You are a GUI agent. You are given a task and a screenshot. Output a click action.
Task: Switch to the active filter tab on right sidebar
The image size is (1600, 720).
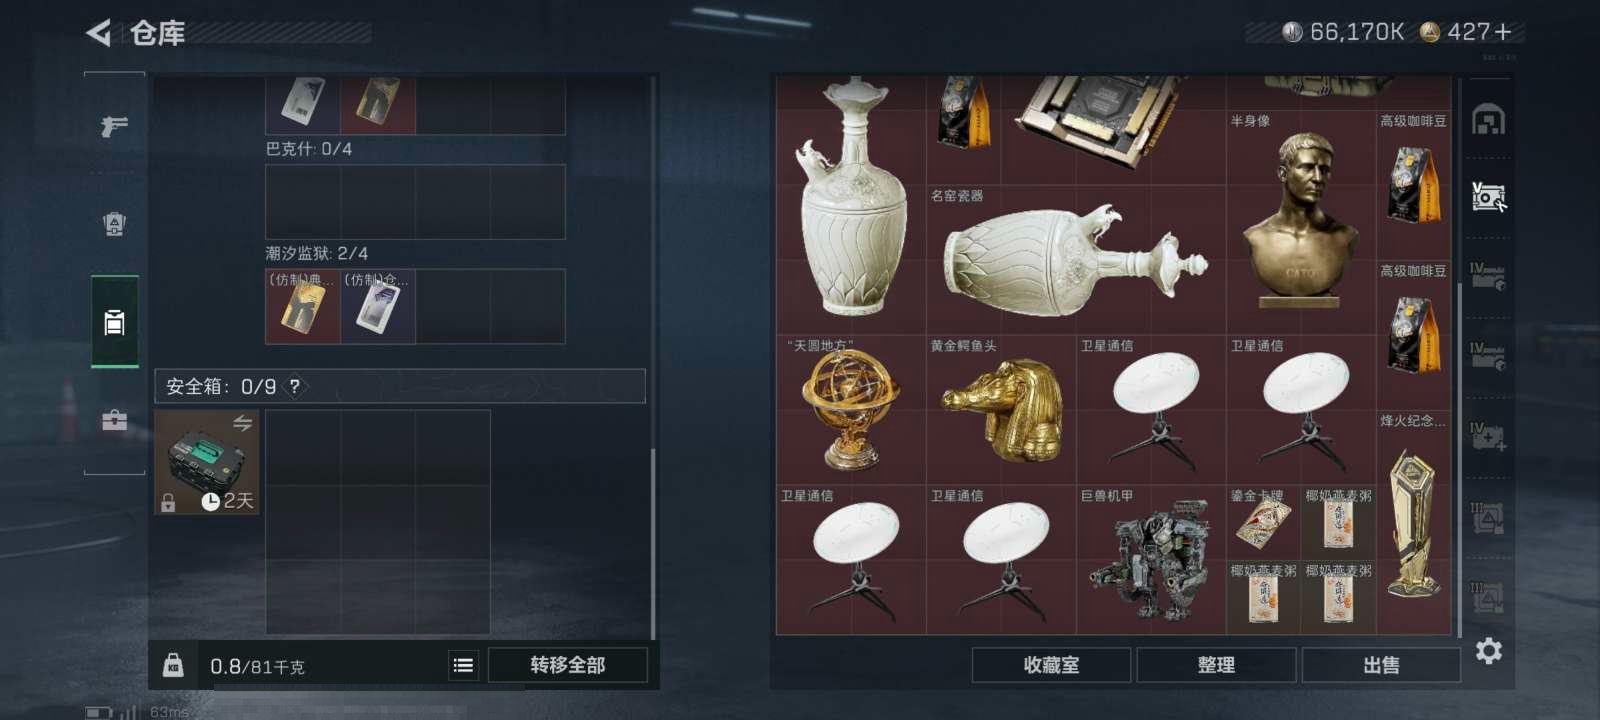(x=1488, y=196)
